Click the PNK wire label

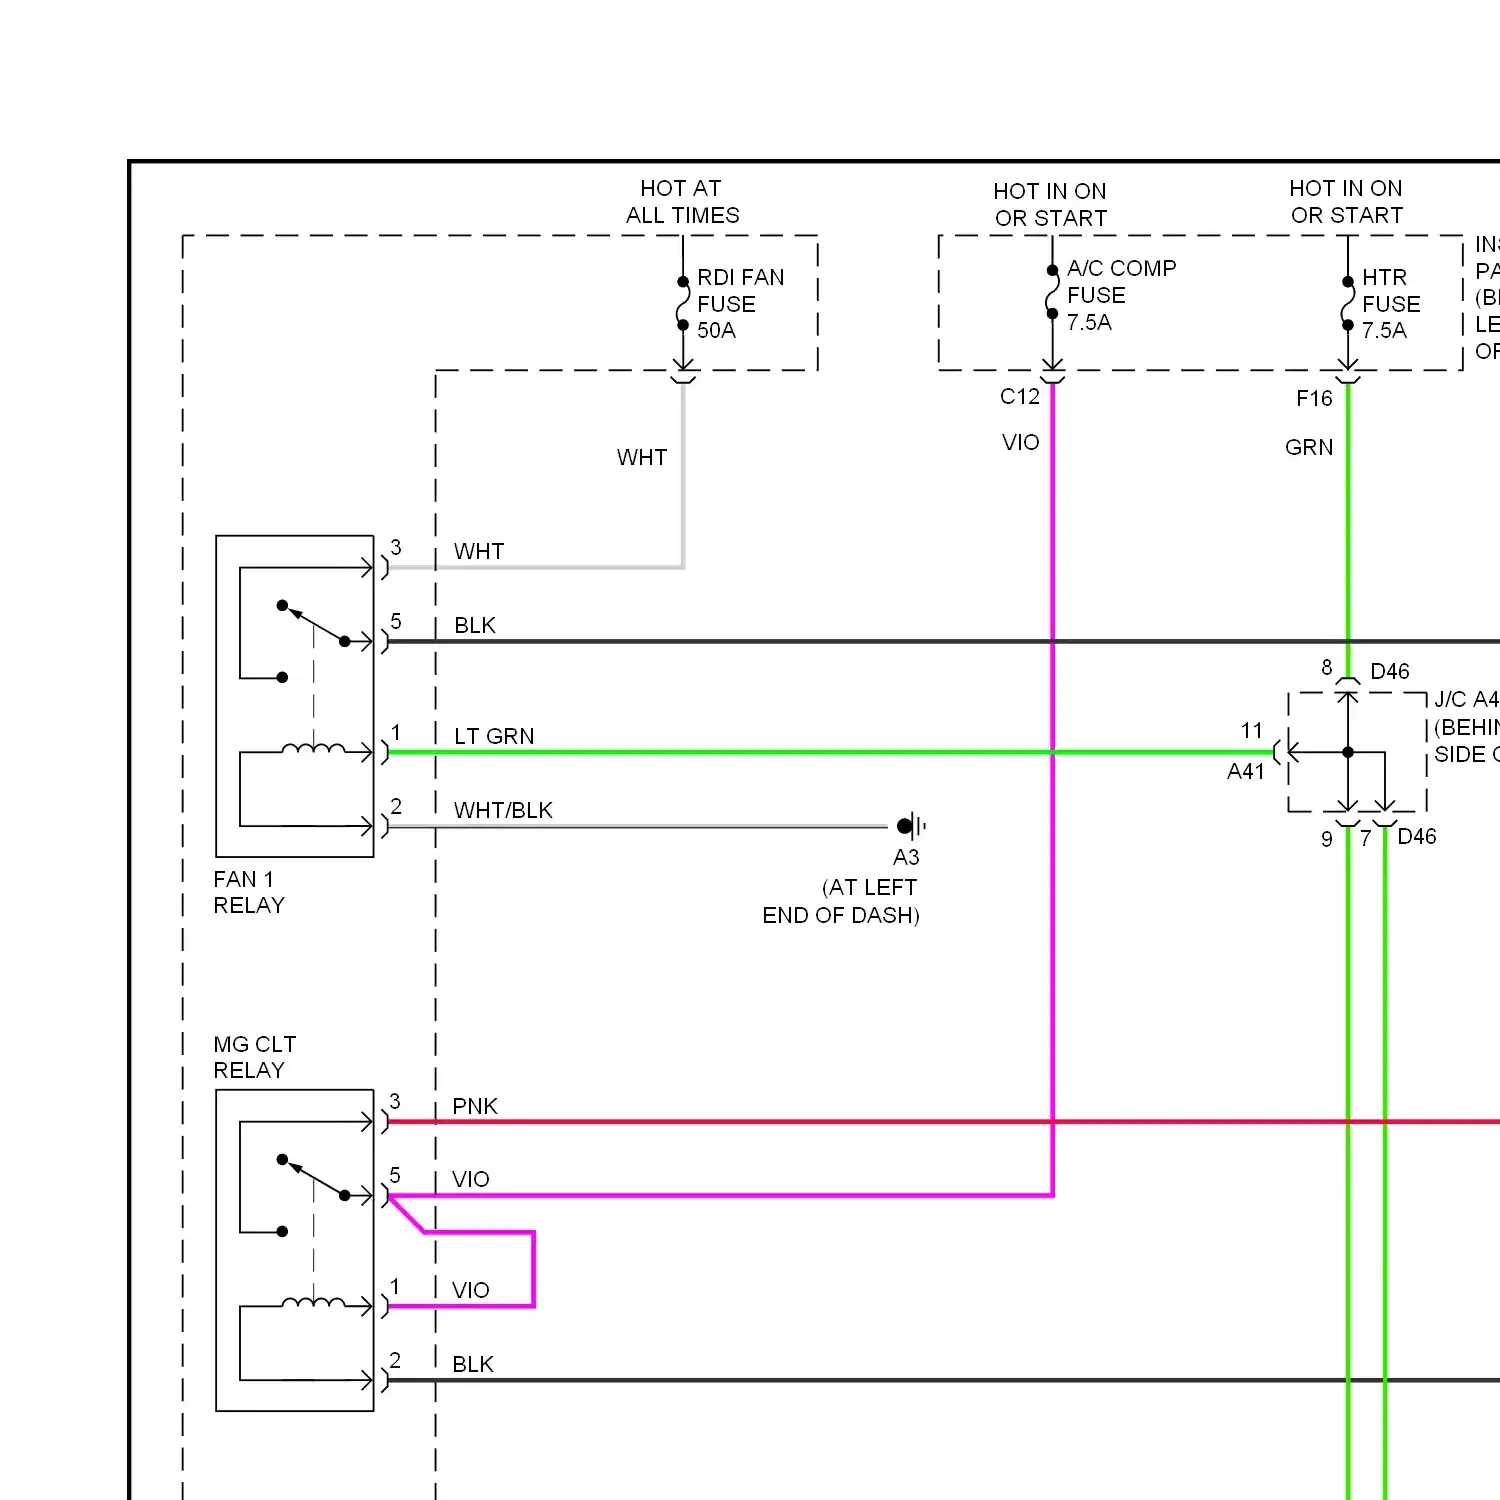[x=475, y=1107]
